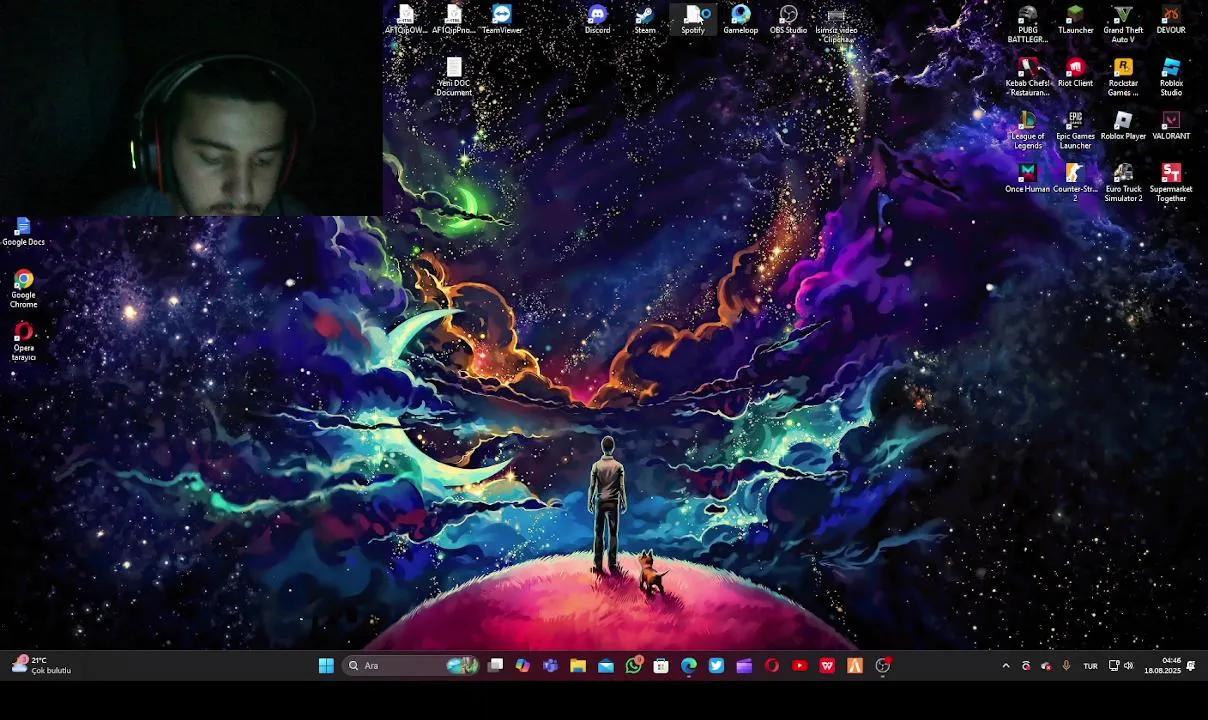The height and width of the screenshot is (720, 1208).
Task: Open the Mail app from the taskbar
Action: point(606,665)
